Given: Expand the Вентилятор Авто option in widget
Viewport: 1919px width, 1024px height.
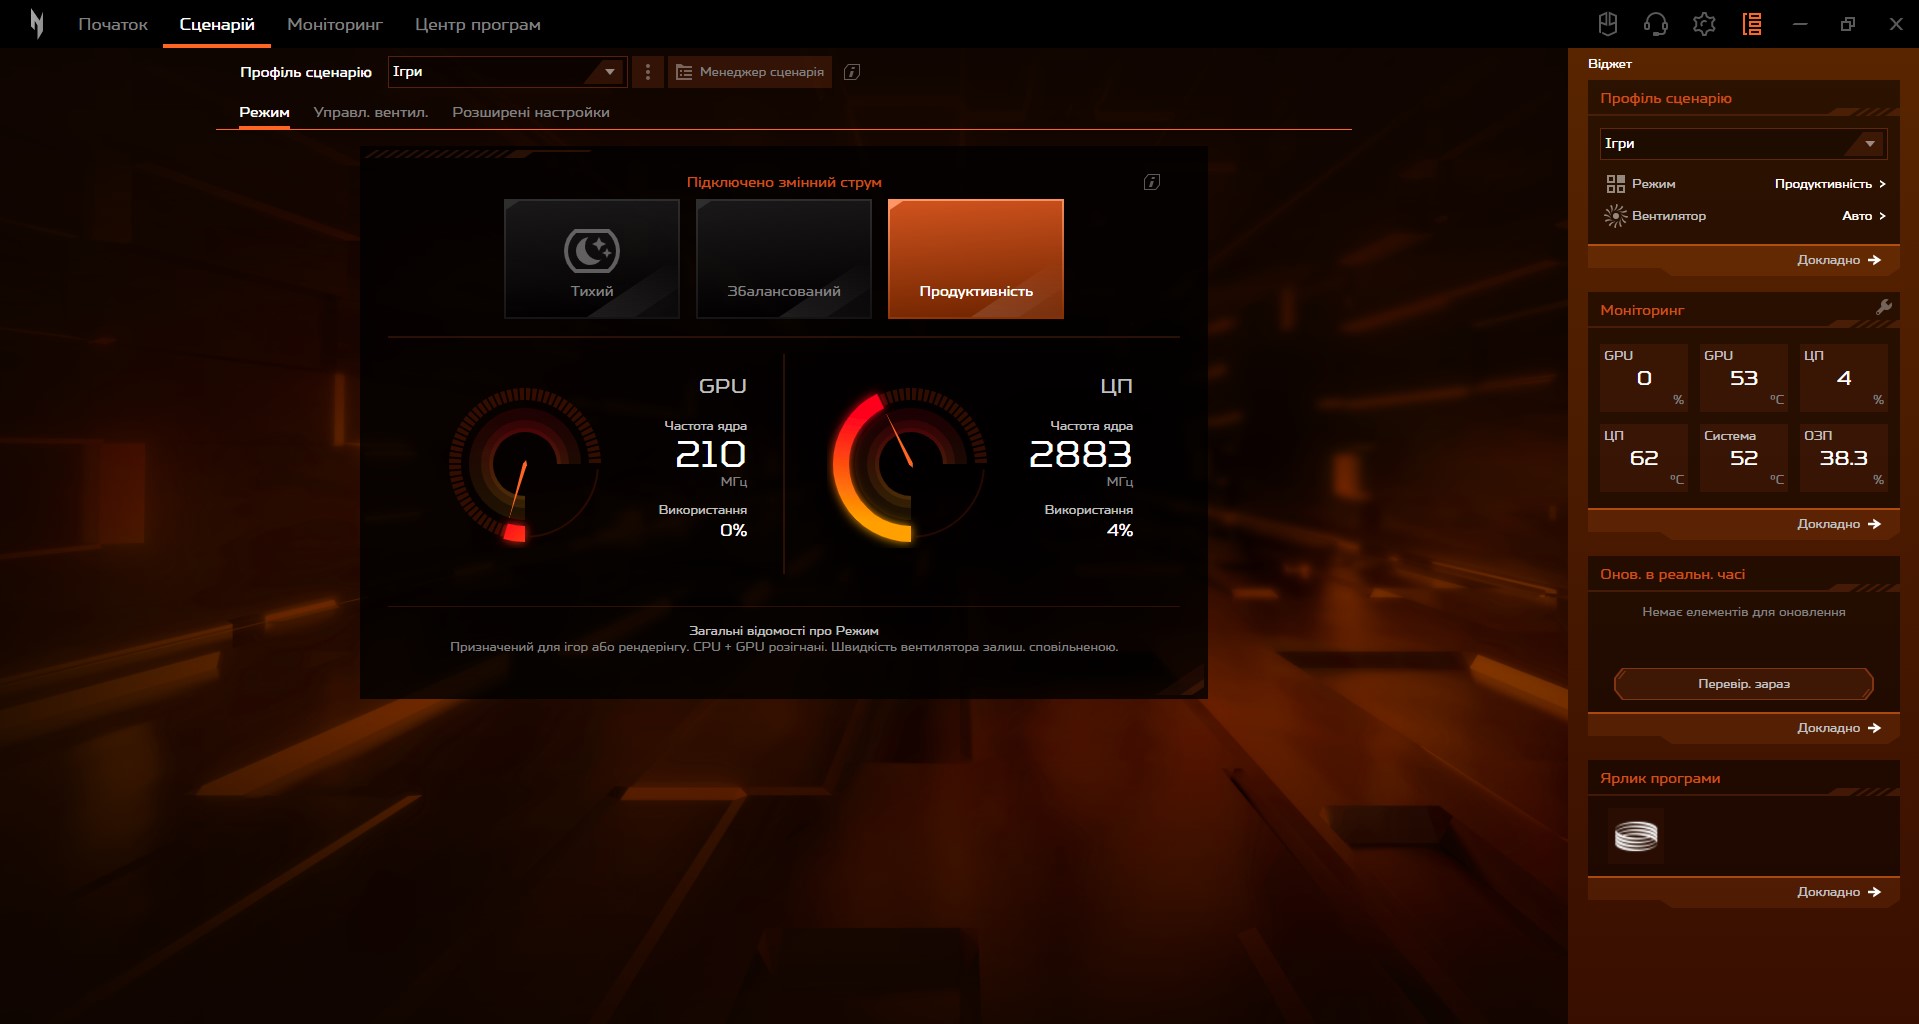Looking at the screenshot, I should point(1863,216).
